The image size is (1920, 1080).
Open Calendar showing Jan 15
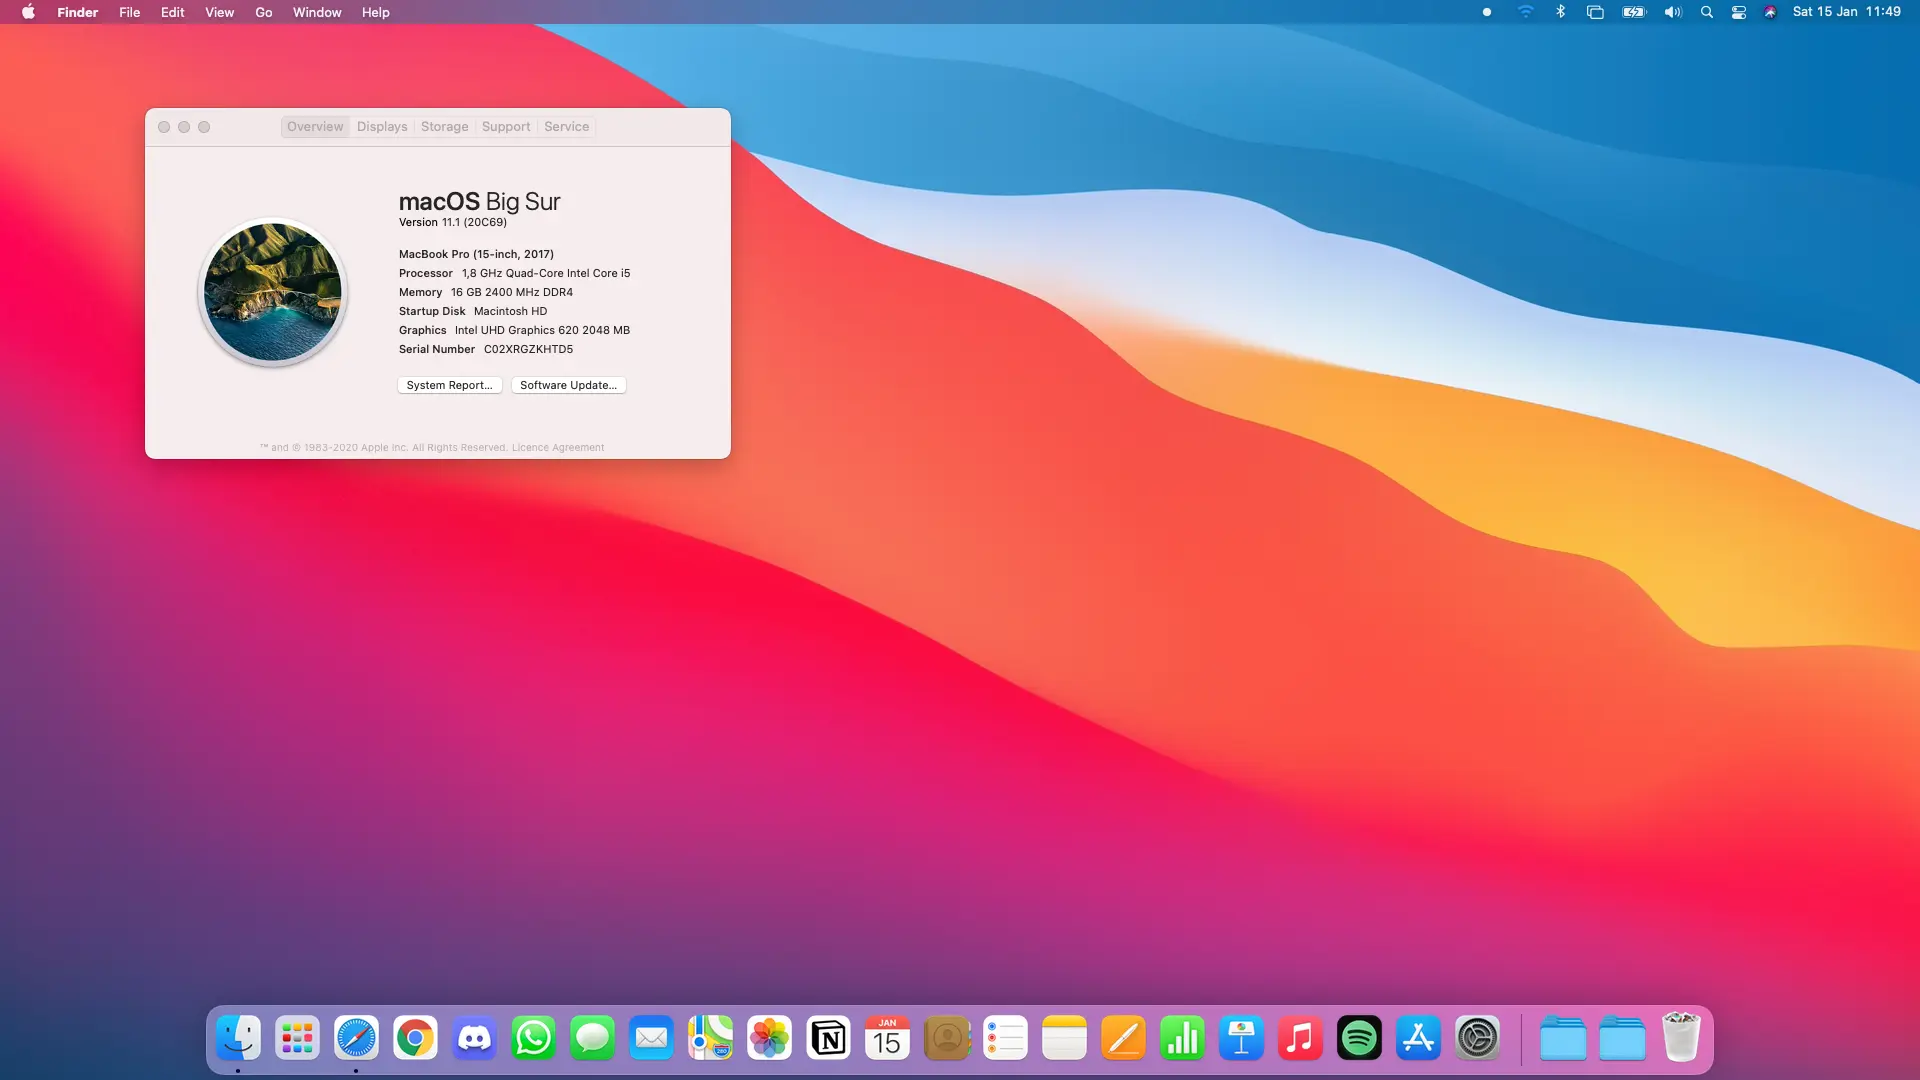click(887, 1038)
